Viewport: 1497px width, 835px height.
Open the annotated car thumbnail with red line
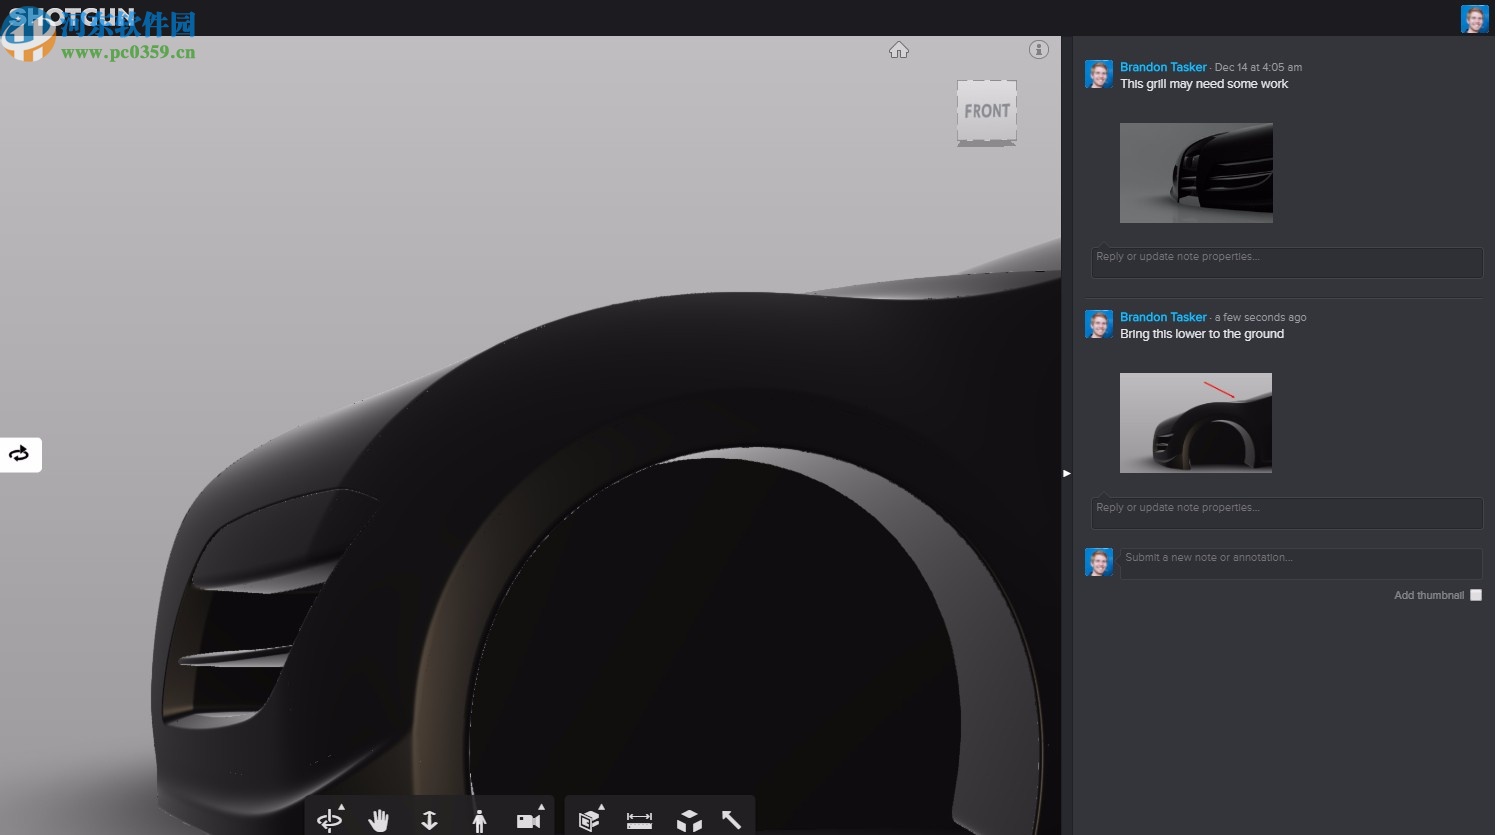(x=1196, y=423)
